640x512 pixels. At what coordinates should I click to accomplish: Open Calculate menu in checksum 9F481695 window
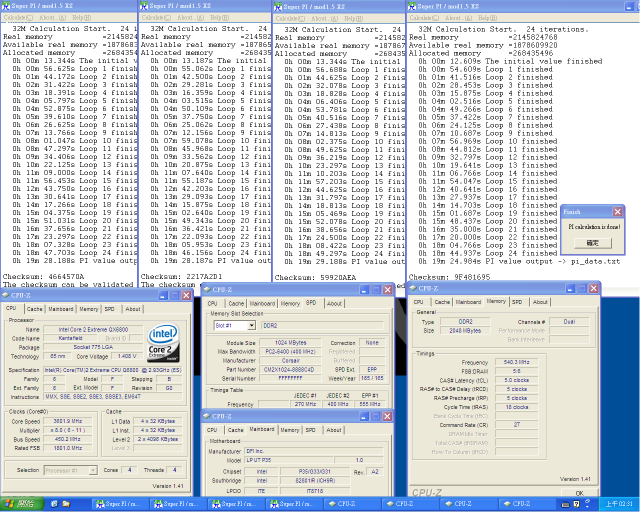[424, 18]
